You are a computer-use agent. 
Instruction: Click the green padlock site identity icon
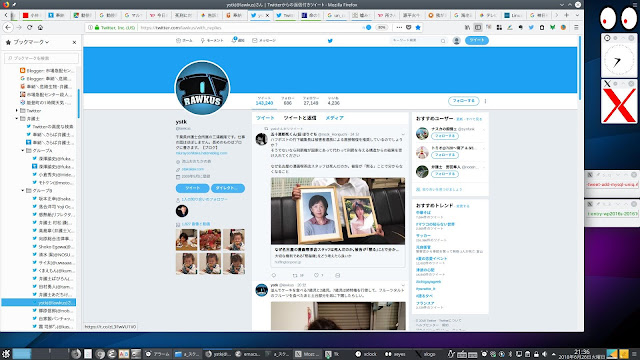click(x=97, y=27)
